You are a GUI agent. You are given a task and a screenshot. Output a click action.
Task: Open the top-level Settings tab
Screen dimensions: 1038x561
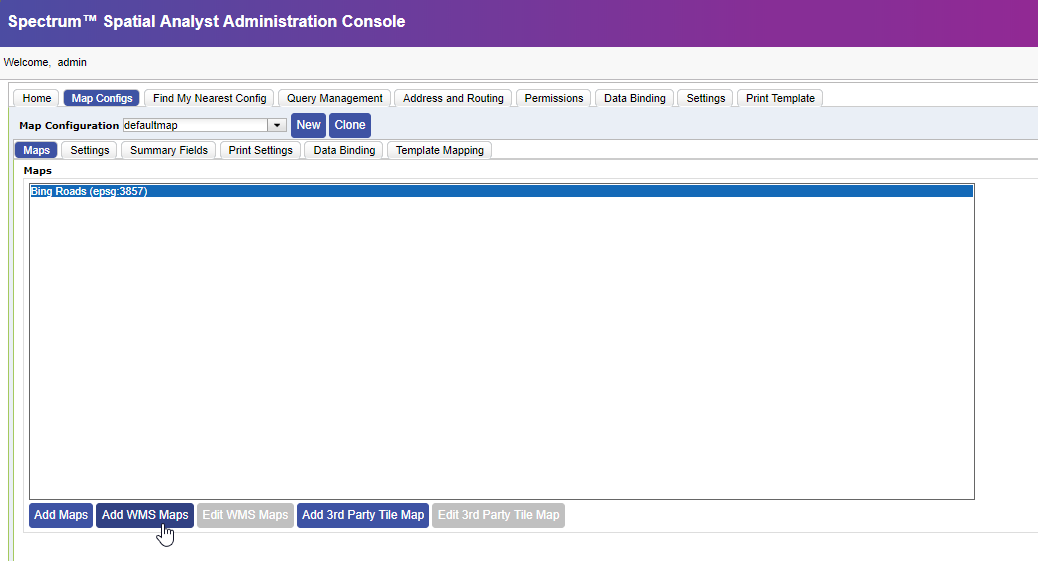point(705,98)
